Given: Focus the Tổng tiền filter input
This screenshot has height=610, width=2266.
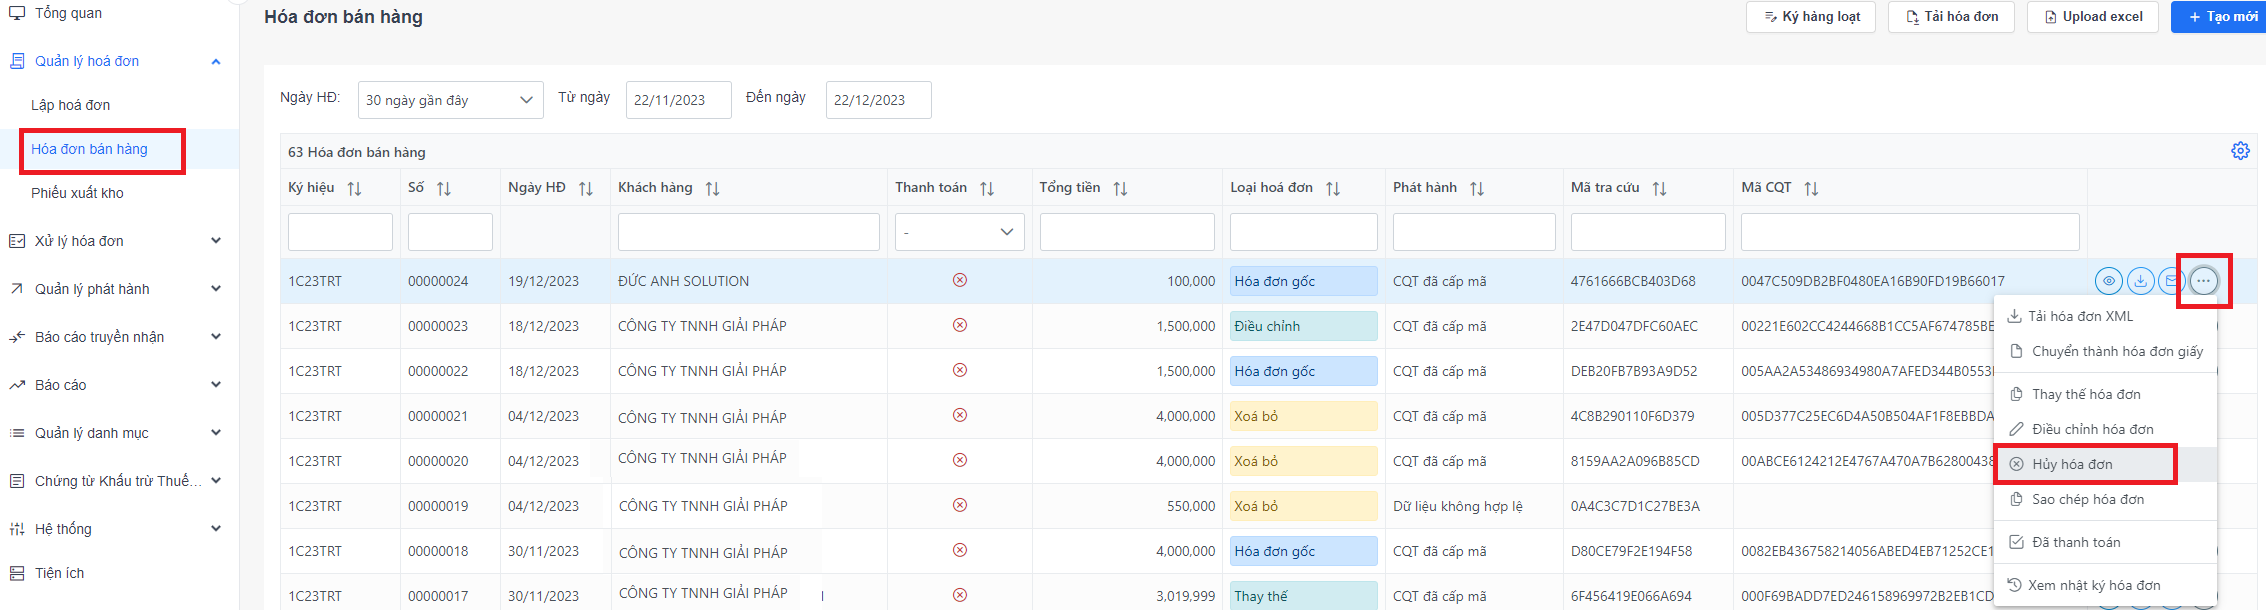Looking at the screenshot, I should [x=1127, y=232].
